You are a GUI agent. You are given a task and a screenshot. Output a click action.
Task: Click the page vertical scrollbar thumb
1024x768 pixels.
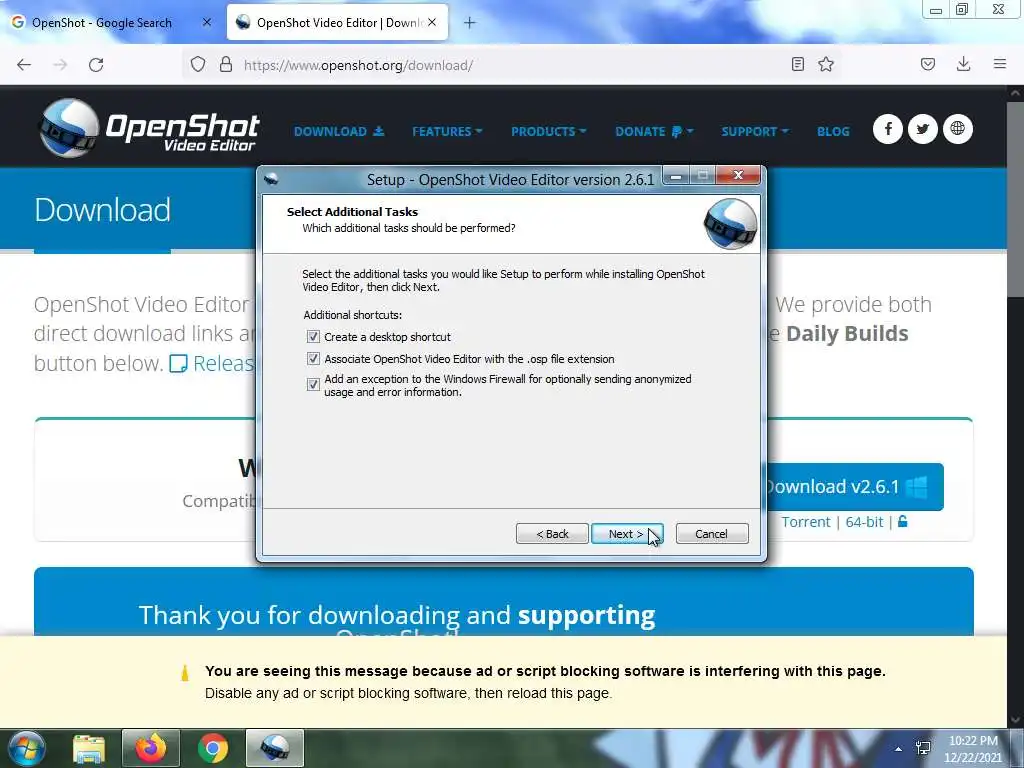pos(1016,199)
